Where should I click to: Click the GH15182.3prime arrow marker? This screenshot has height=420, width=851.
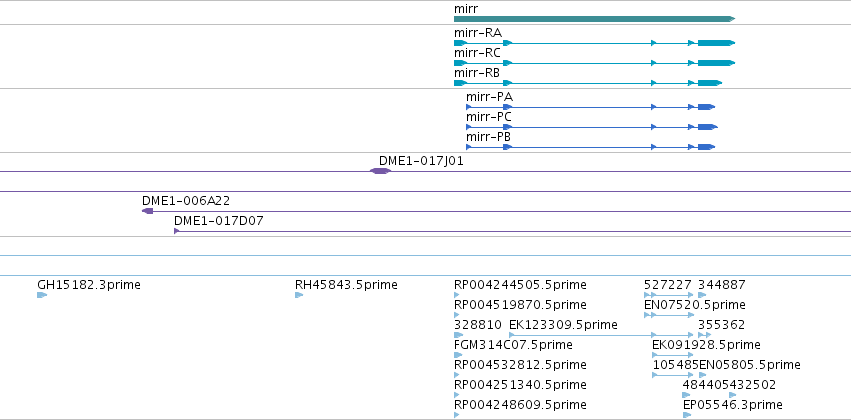(x=42, y=295)
